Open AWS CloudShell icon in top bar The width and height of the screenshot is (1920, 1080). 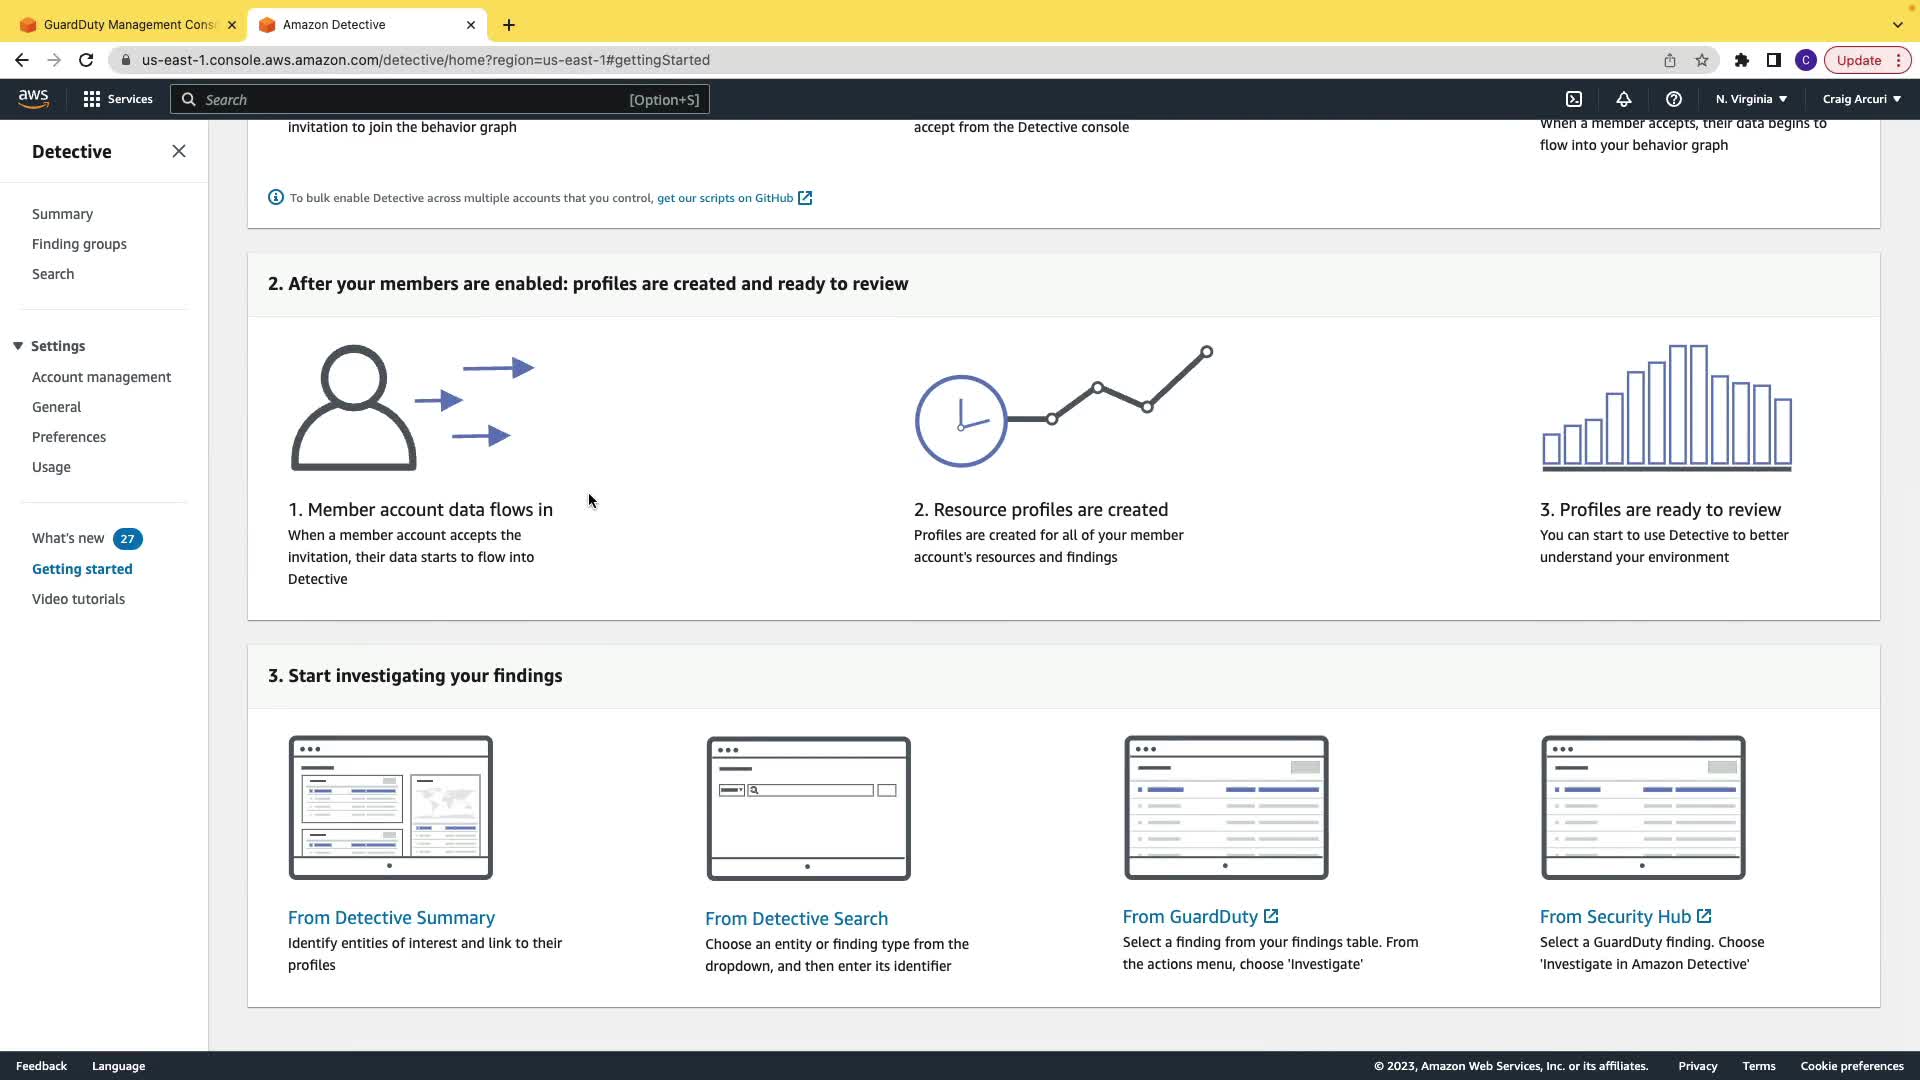coord(1574,99)
